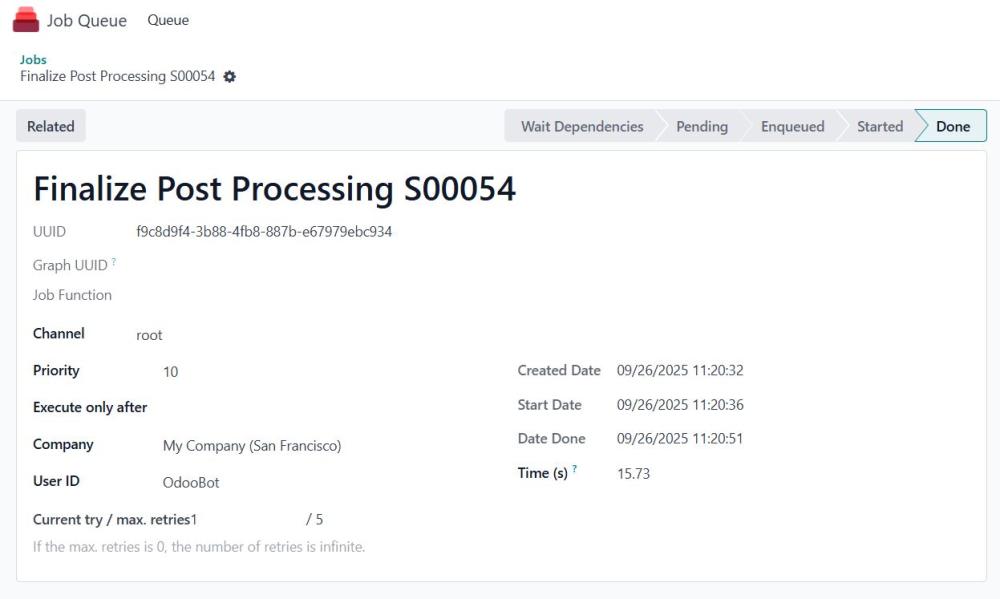Image resolution: width=1000 pixels, height=599 pixels.
Task: Click the Job Queue app logo icon
Action: [x=26, y=20]
